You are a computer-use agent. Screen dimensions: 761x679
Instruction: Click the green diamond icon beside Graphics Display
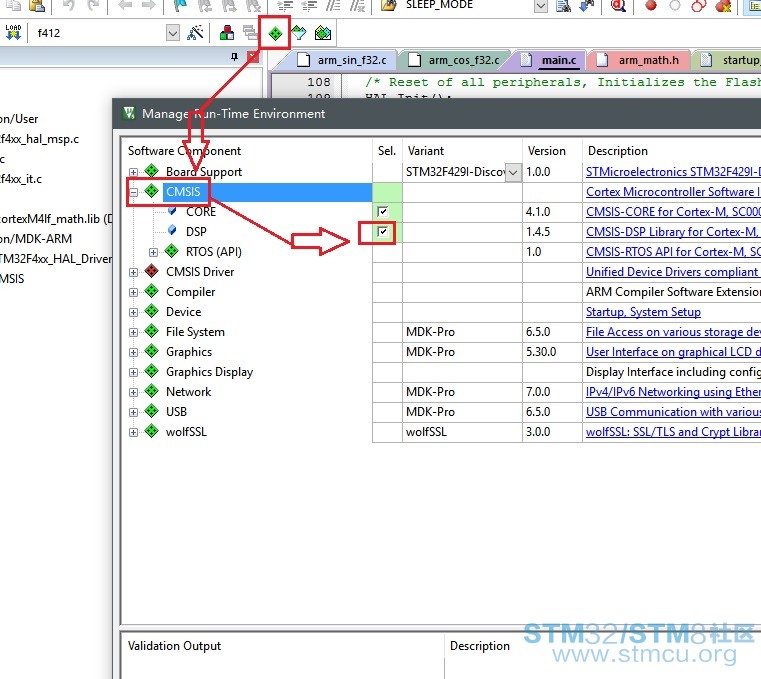[152, 371]
